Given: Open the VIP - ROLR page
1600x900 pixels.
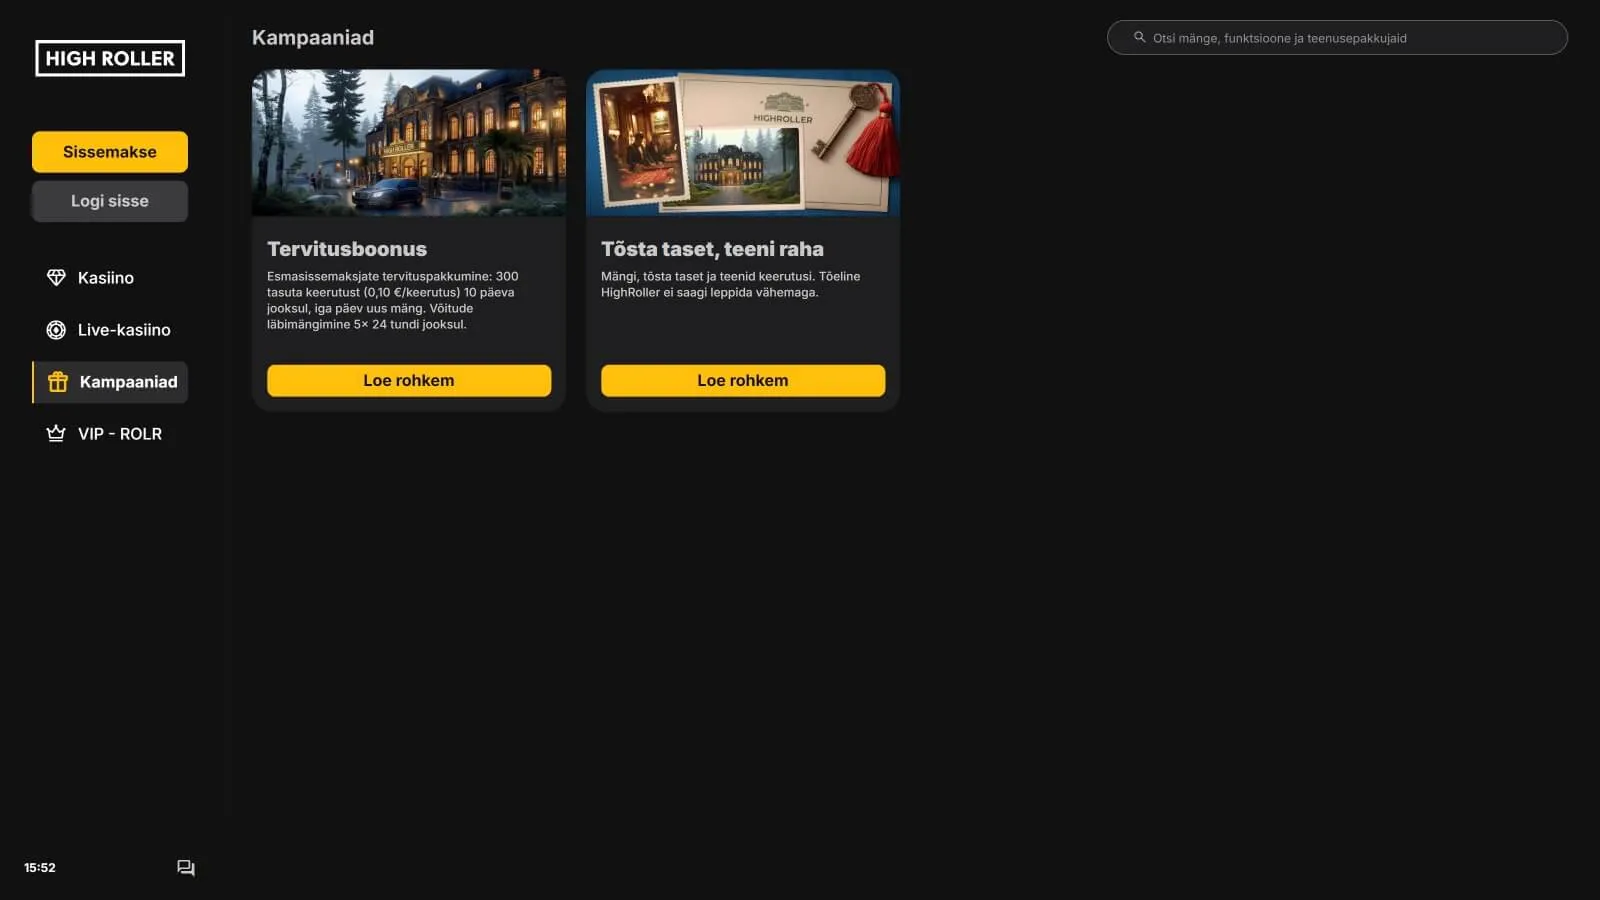Looking at the screenshot, I should pyautogui.click(x=120, y=434).
